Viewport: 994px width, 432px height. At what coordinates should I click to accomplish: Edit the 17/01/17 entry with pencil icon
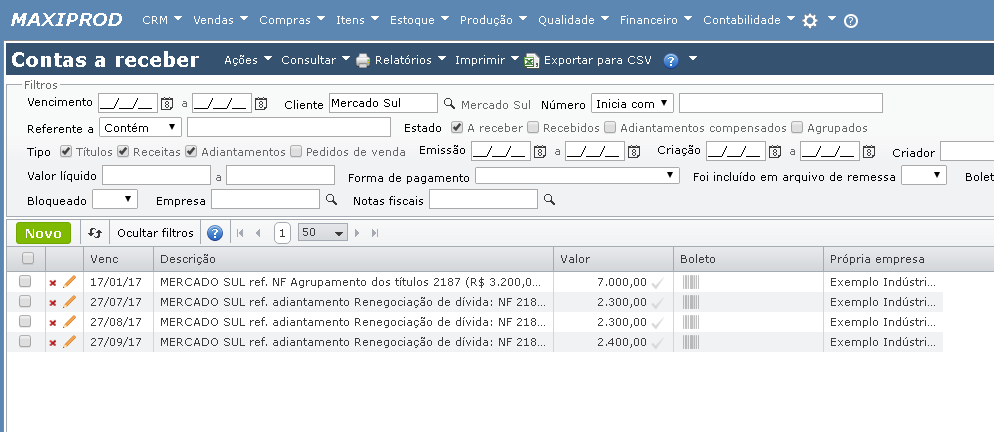click(x=69, y=282)
